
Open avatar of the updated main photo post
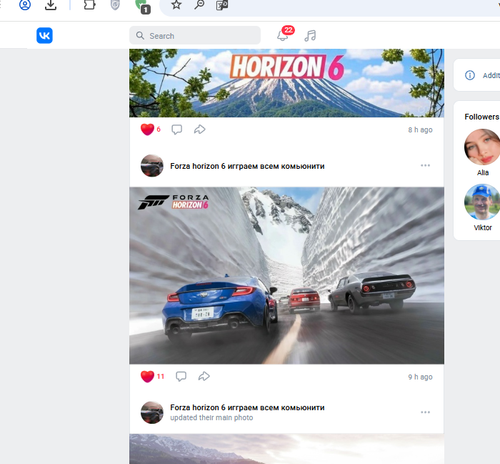point(152,412)
